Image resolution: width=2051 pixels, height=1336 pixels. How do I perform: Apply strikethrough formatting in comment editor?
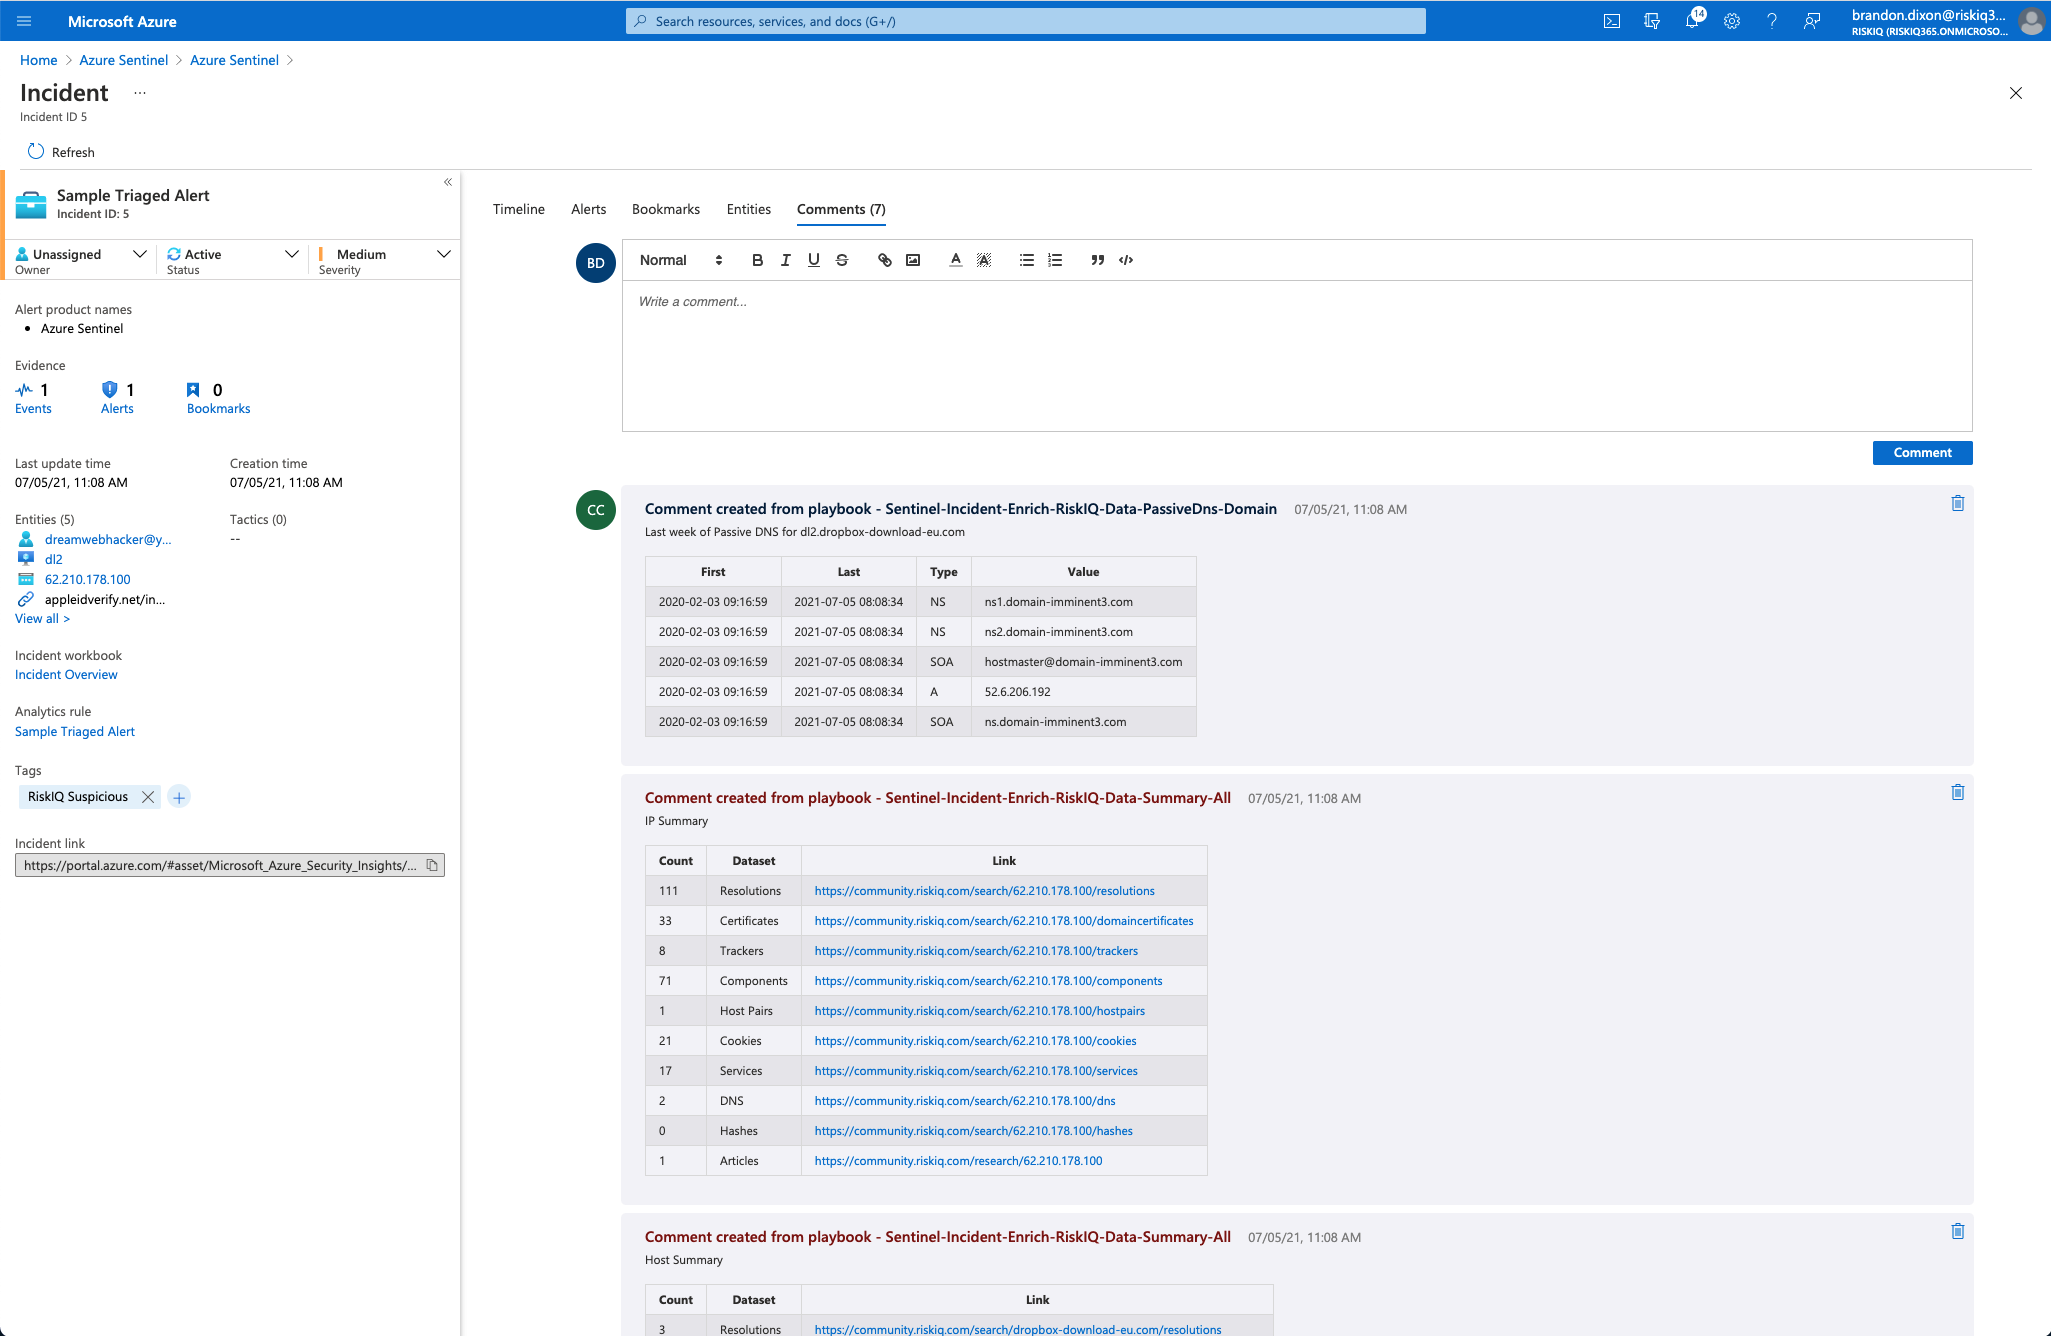841,260
